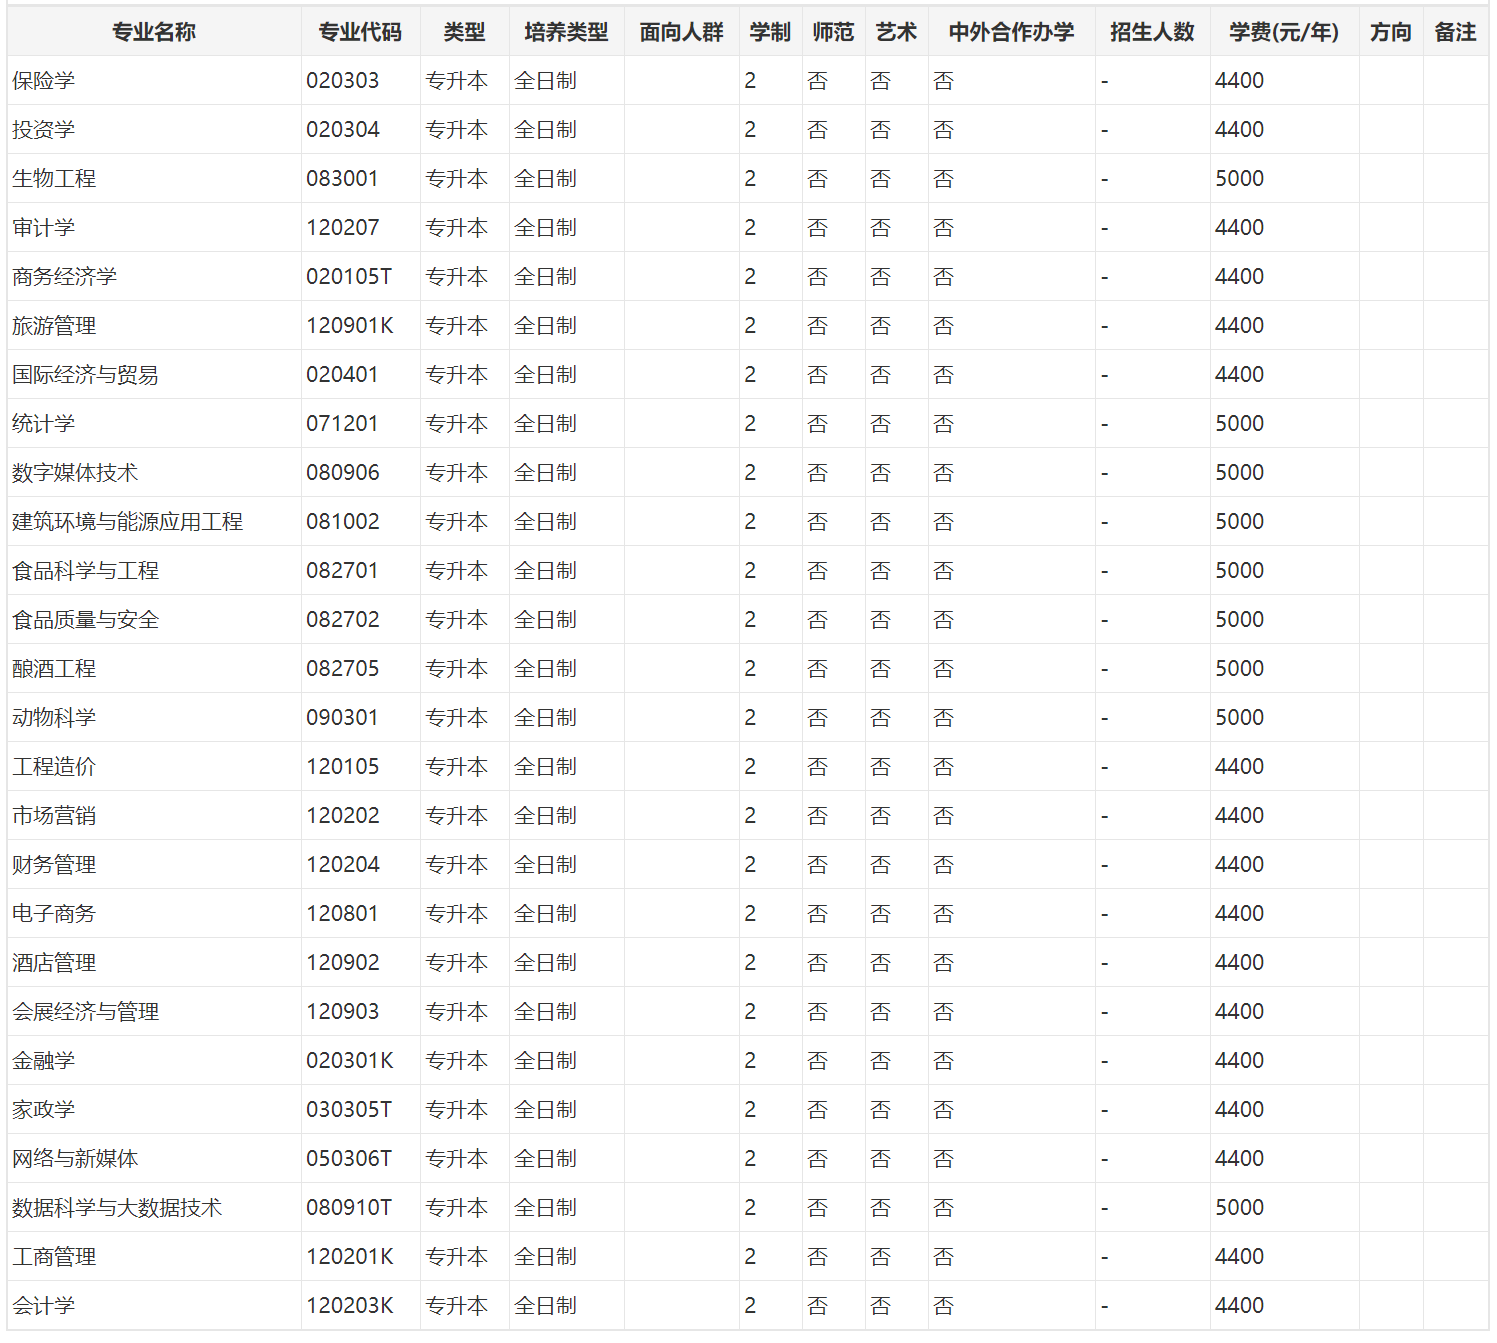Click the 5000 tuition for 生物工程
Viewport: 1497px width, 1343px height.
pyautogui.click(x=1240, y=179)
